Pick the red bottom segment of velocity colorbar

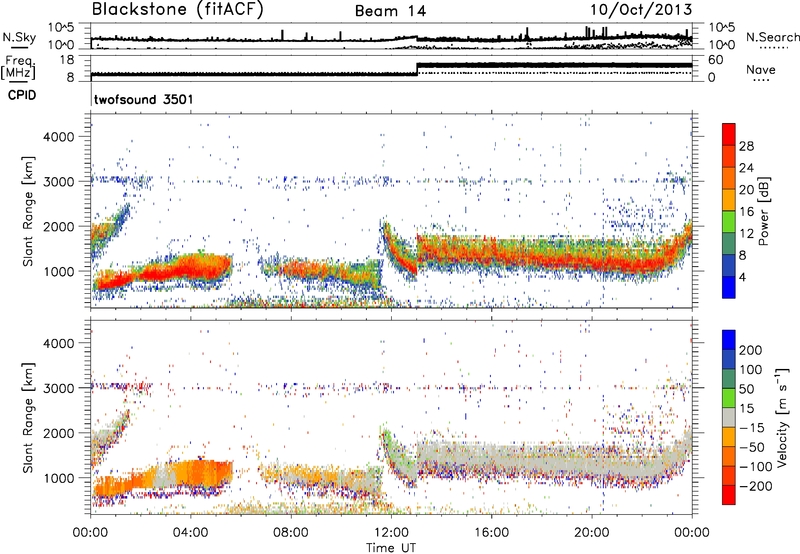[729, 495]
